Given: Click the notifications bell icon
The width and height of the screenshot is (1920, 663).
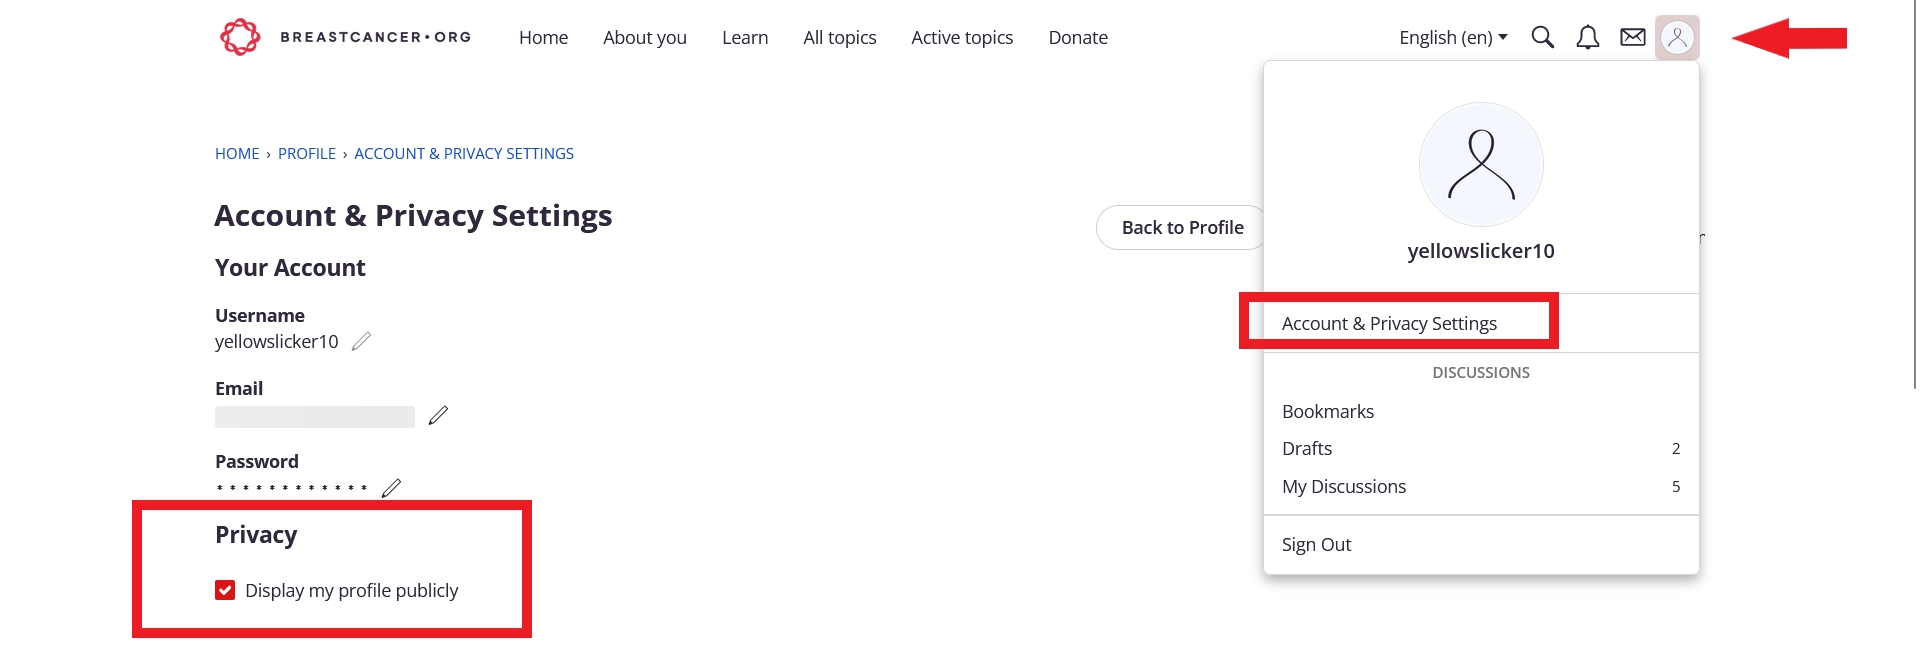Looking at the screenshot, I should coord(1587,37).
